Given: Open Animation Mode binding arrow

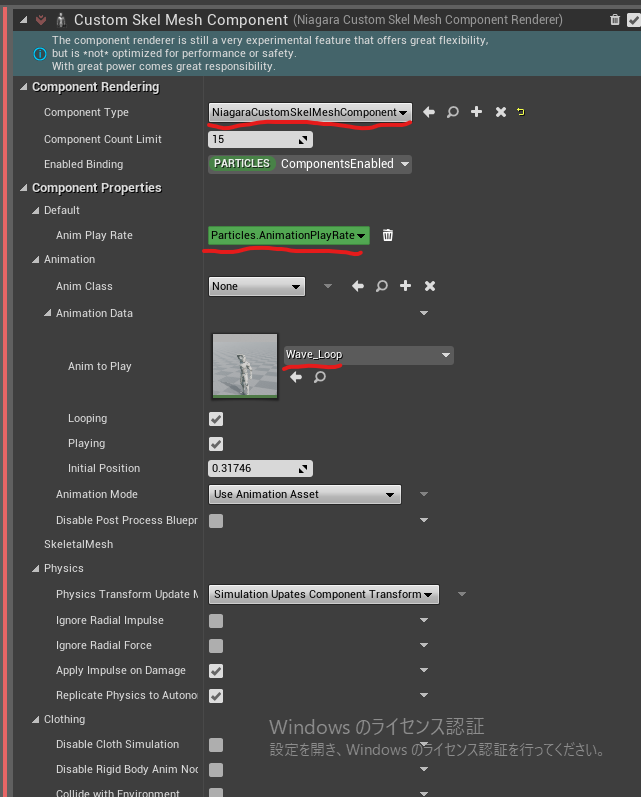Looking at the screenshot, I should point(424,494).
